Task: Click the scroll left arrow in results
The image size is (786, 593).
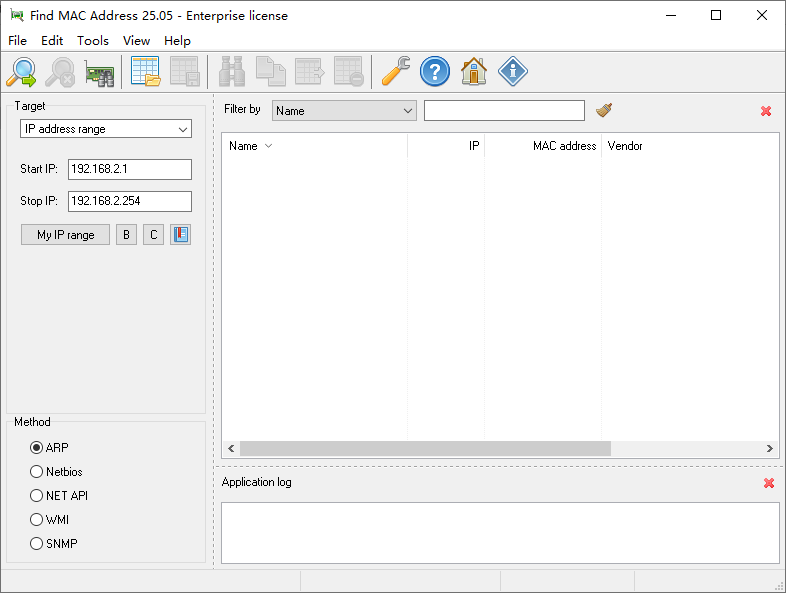Action: point(231,448)
